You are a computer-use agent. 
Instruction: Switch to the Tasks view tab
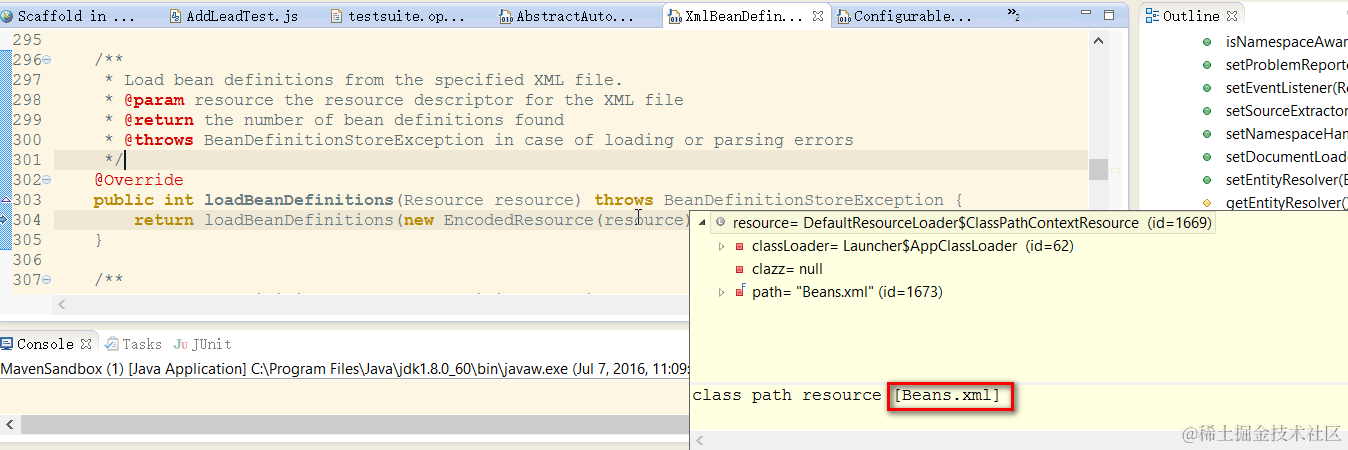pyautogui.click(x=134, y=343)
